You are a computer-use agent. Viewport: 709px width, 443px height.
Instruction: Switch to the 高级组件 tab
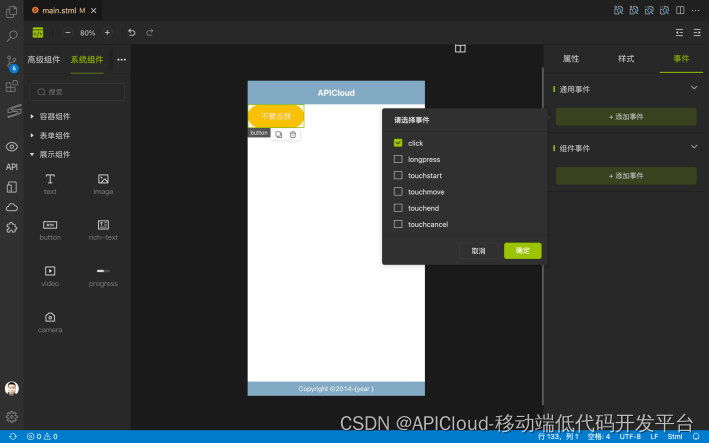point(44,60)
